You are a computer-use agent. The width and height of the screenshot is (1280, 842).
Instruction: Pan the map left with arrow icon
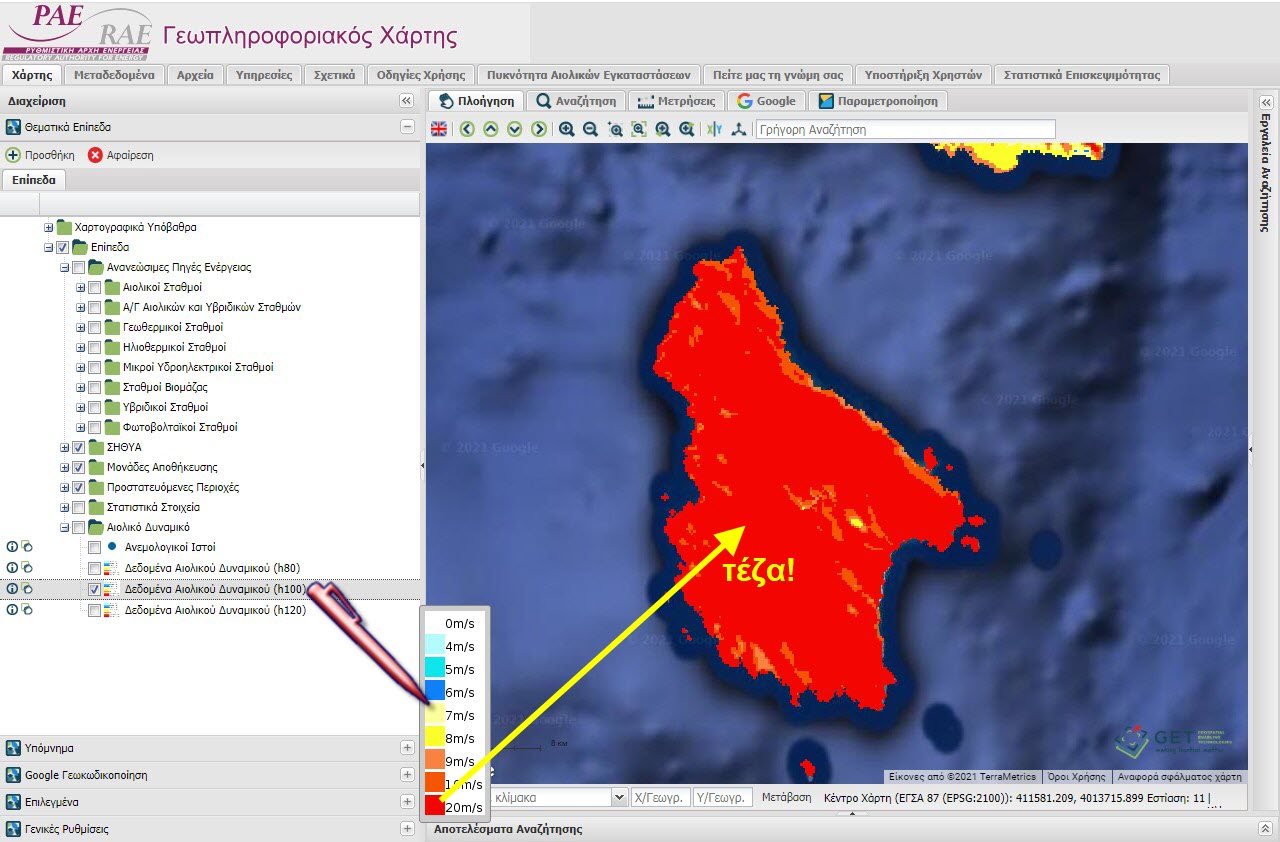[x=468, y=129]
